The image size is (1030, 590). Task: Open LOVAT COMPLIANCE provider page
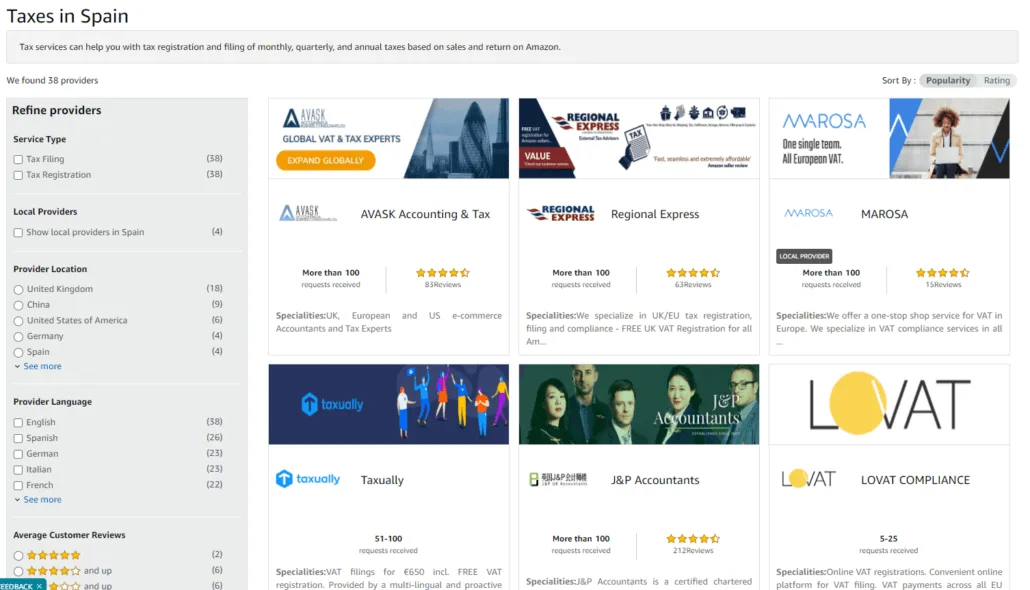[915, 480]
